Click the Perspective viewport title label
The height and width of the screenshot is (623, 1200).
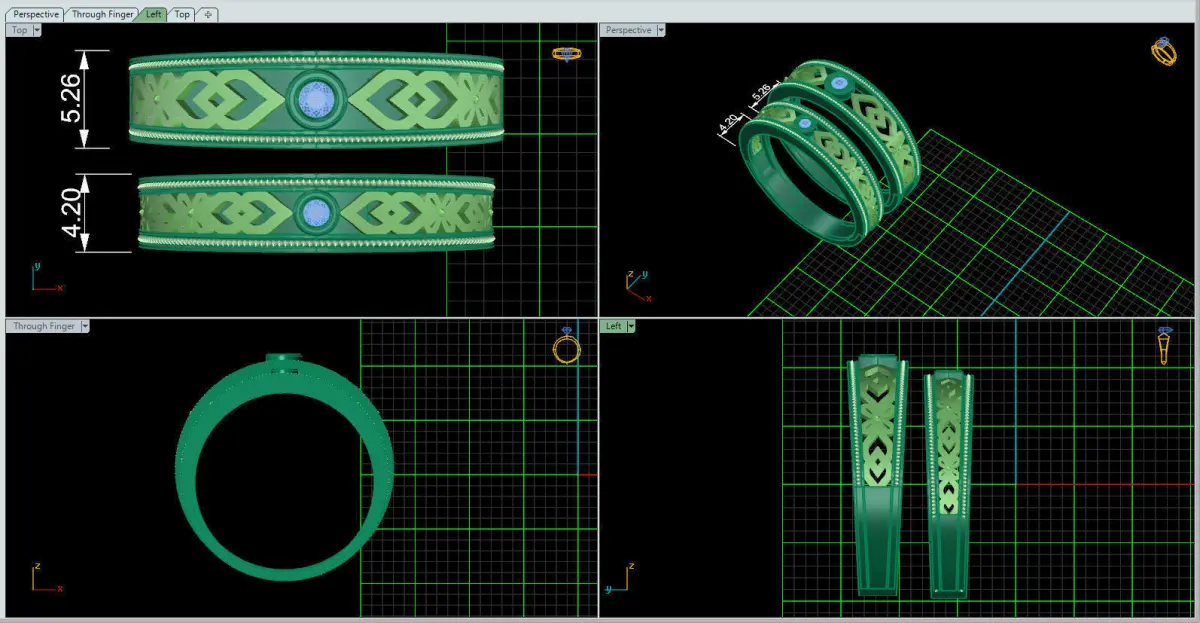628,30
